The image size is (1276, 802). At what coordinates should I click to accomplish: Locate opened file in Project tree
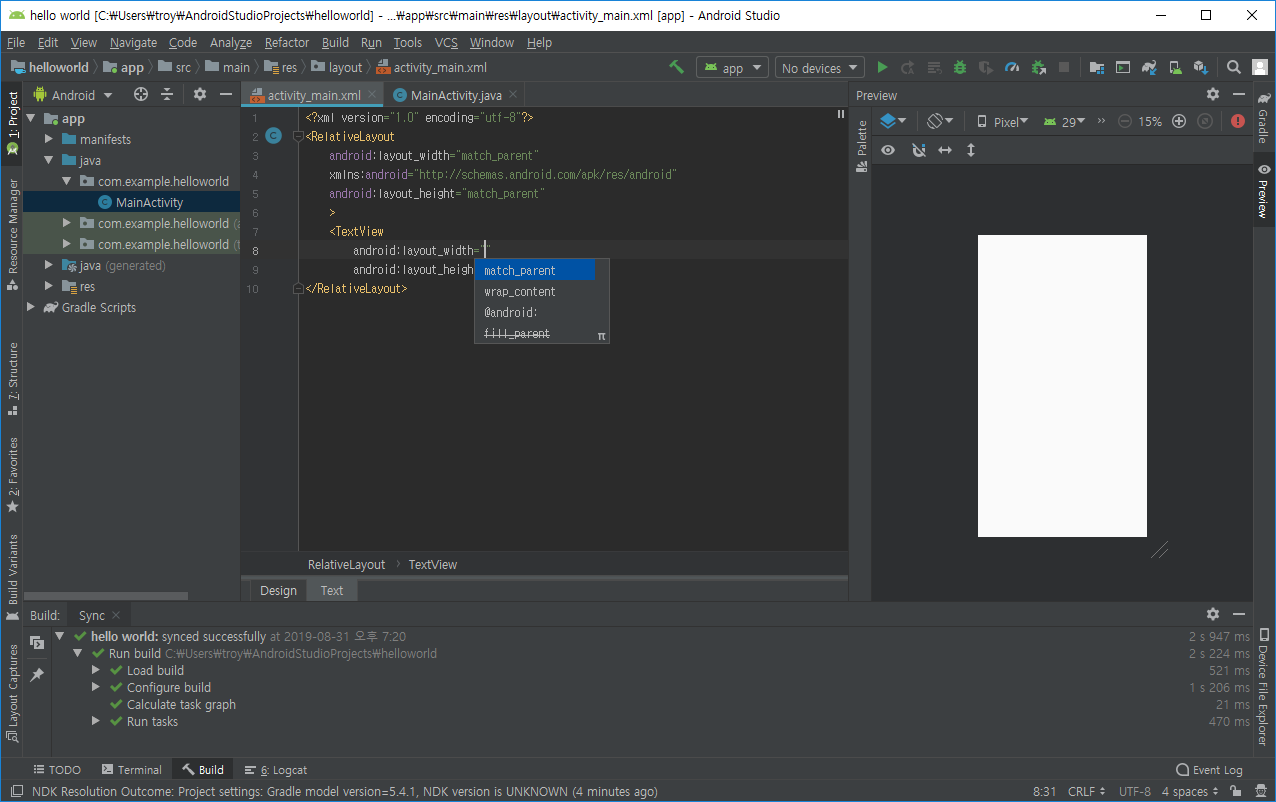pyautogui.click(x=141, y=94)
